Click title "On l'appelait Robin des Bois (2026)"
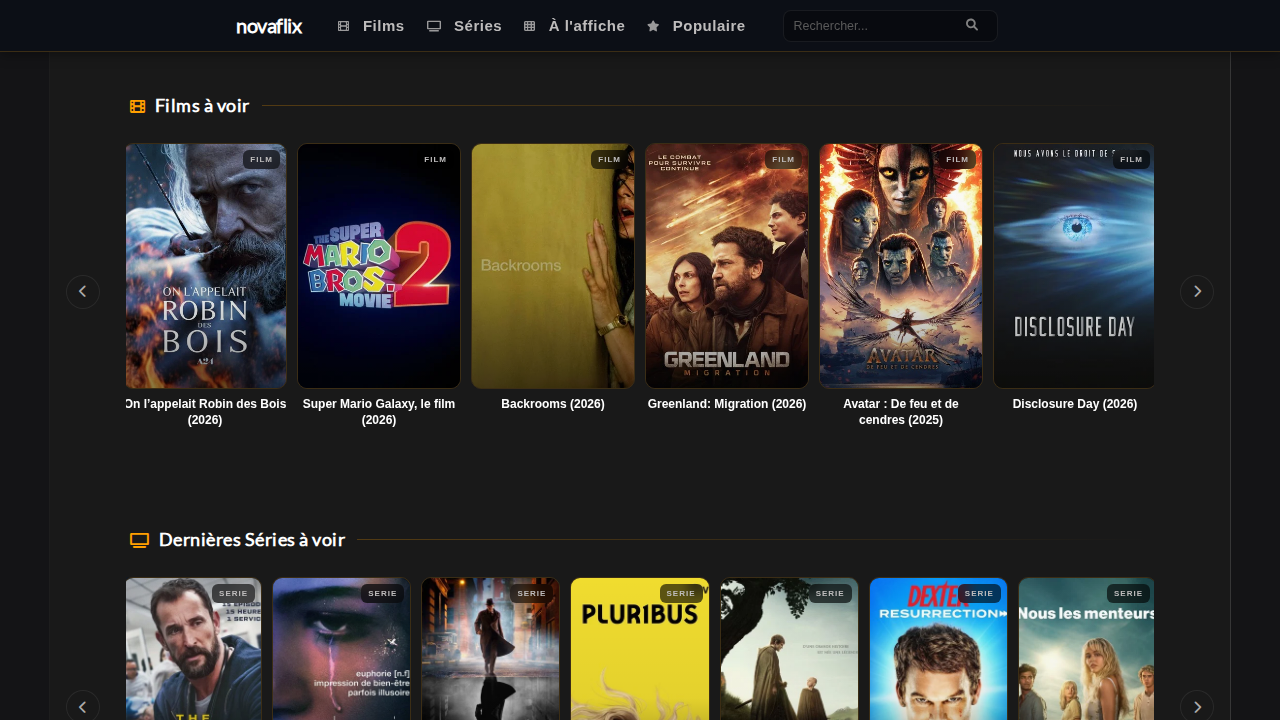Image resolution: width=1280 pixels, height=720 pixels. pos(206,412)
